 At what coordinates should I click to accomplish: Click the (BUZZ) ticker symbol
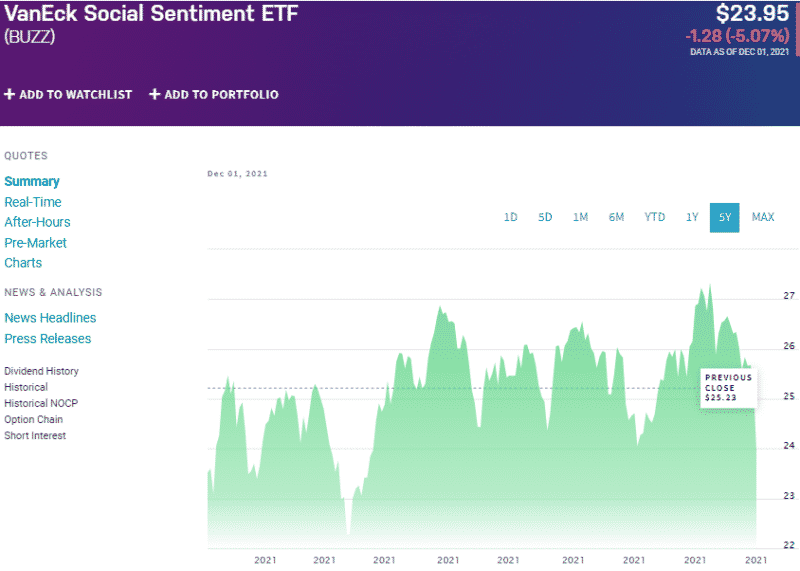[x=30, y=37]
